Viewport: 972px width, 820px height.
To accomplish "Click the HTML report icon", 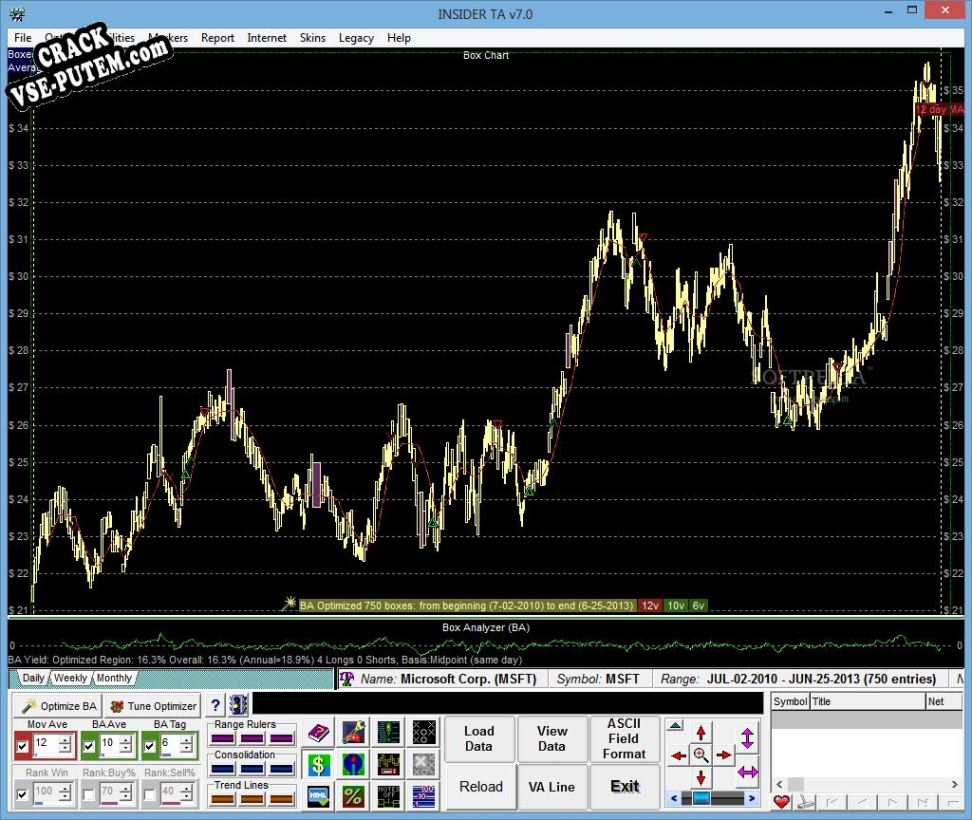I will 319,796.
